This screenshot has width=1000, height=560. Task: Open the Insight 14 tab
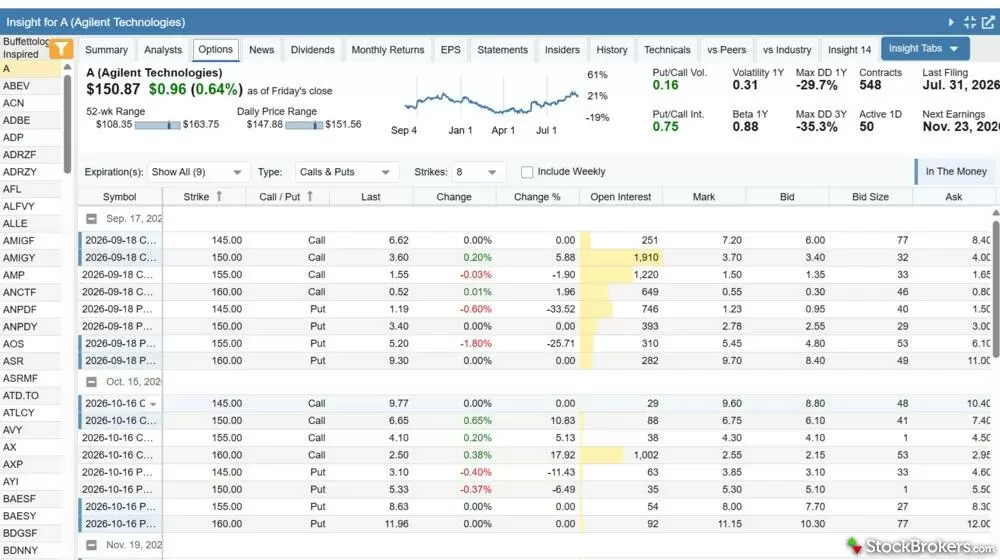(849, 50)
